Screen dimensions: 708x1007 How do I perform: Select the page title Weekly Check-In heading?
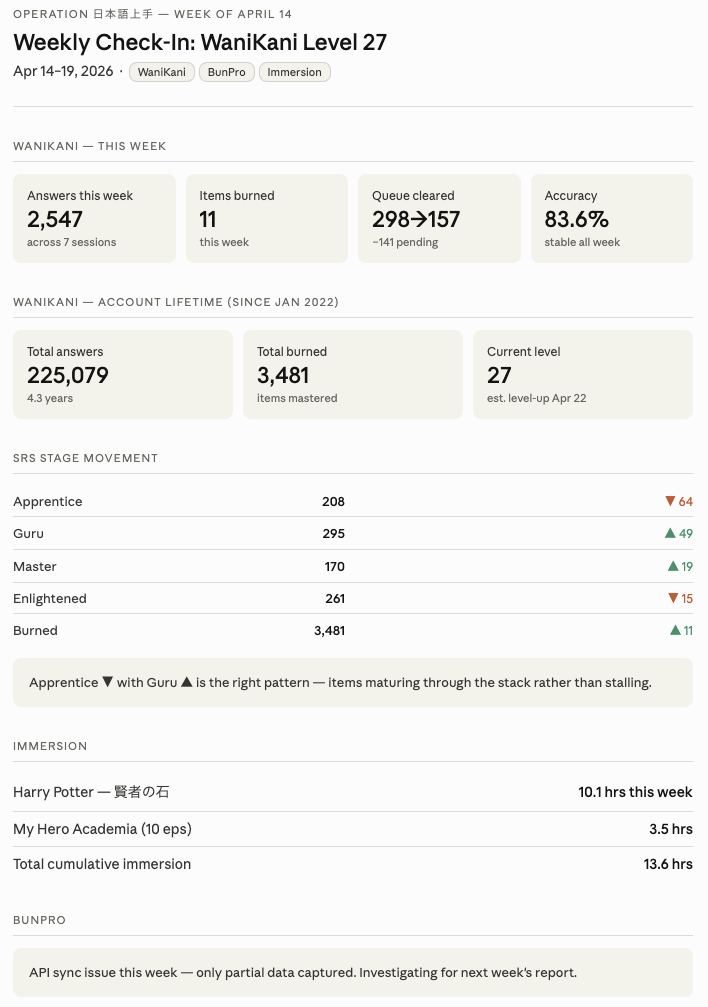(x=200, y=42)
